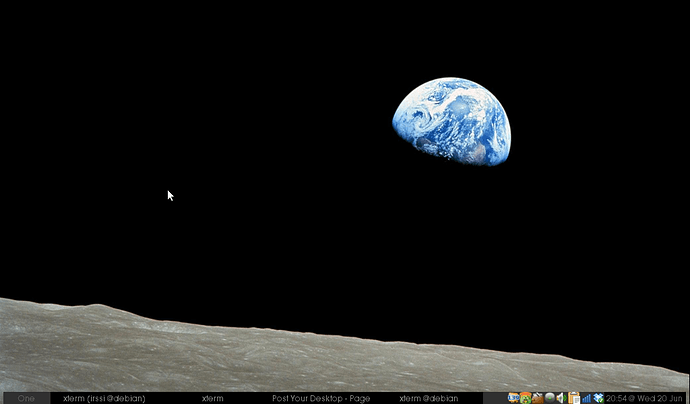Click empty black sky area of desktop
The height and width of the screenshot is (404, 690).
click(x=250, y=120)
